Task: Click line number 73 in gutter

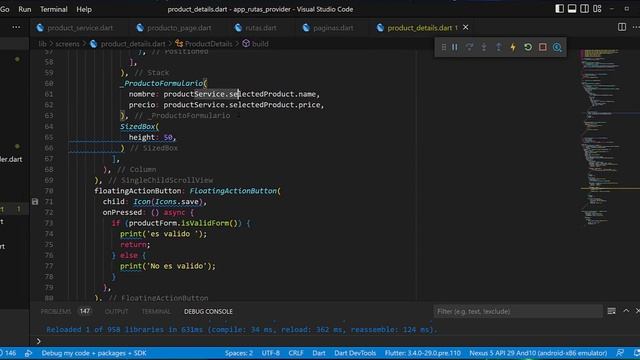Action: pyautogui.click(x=49, y=223)
